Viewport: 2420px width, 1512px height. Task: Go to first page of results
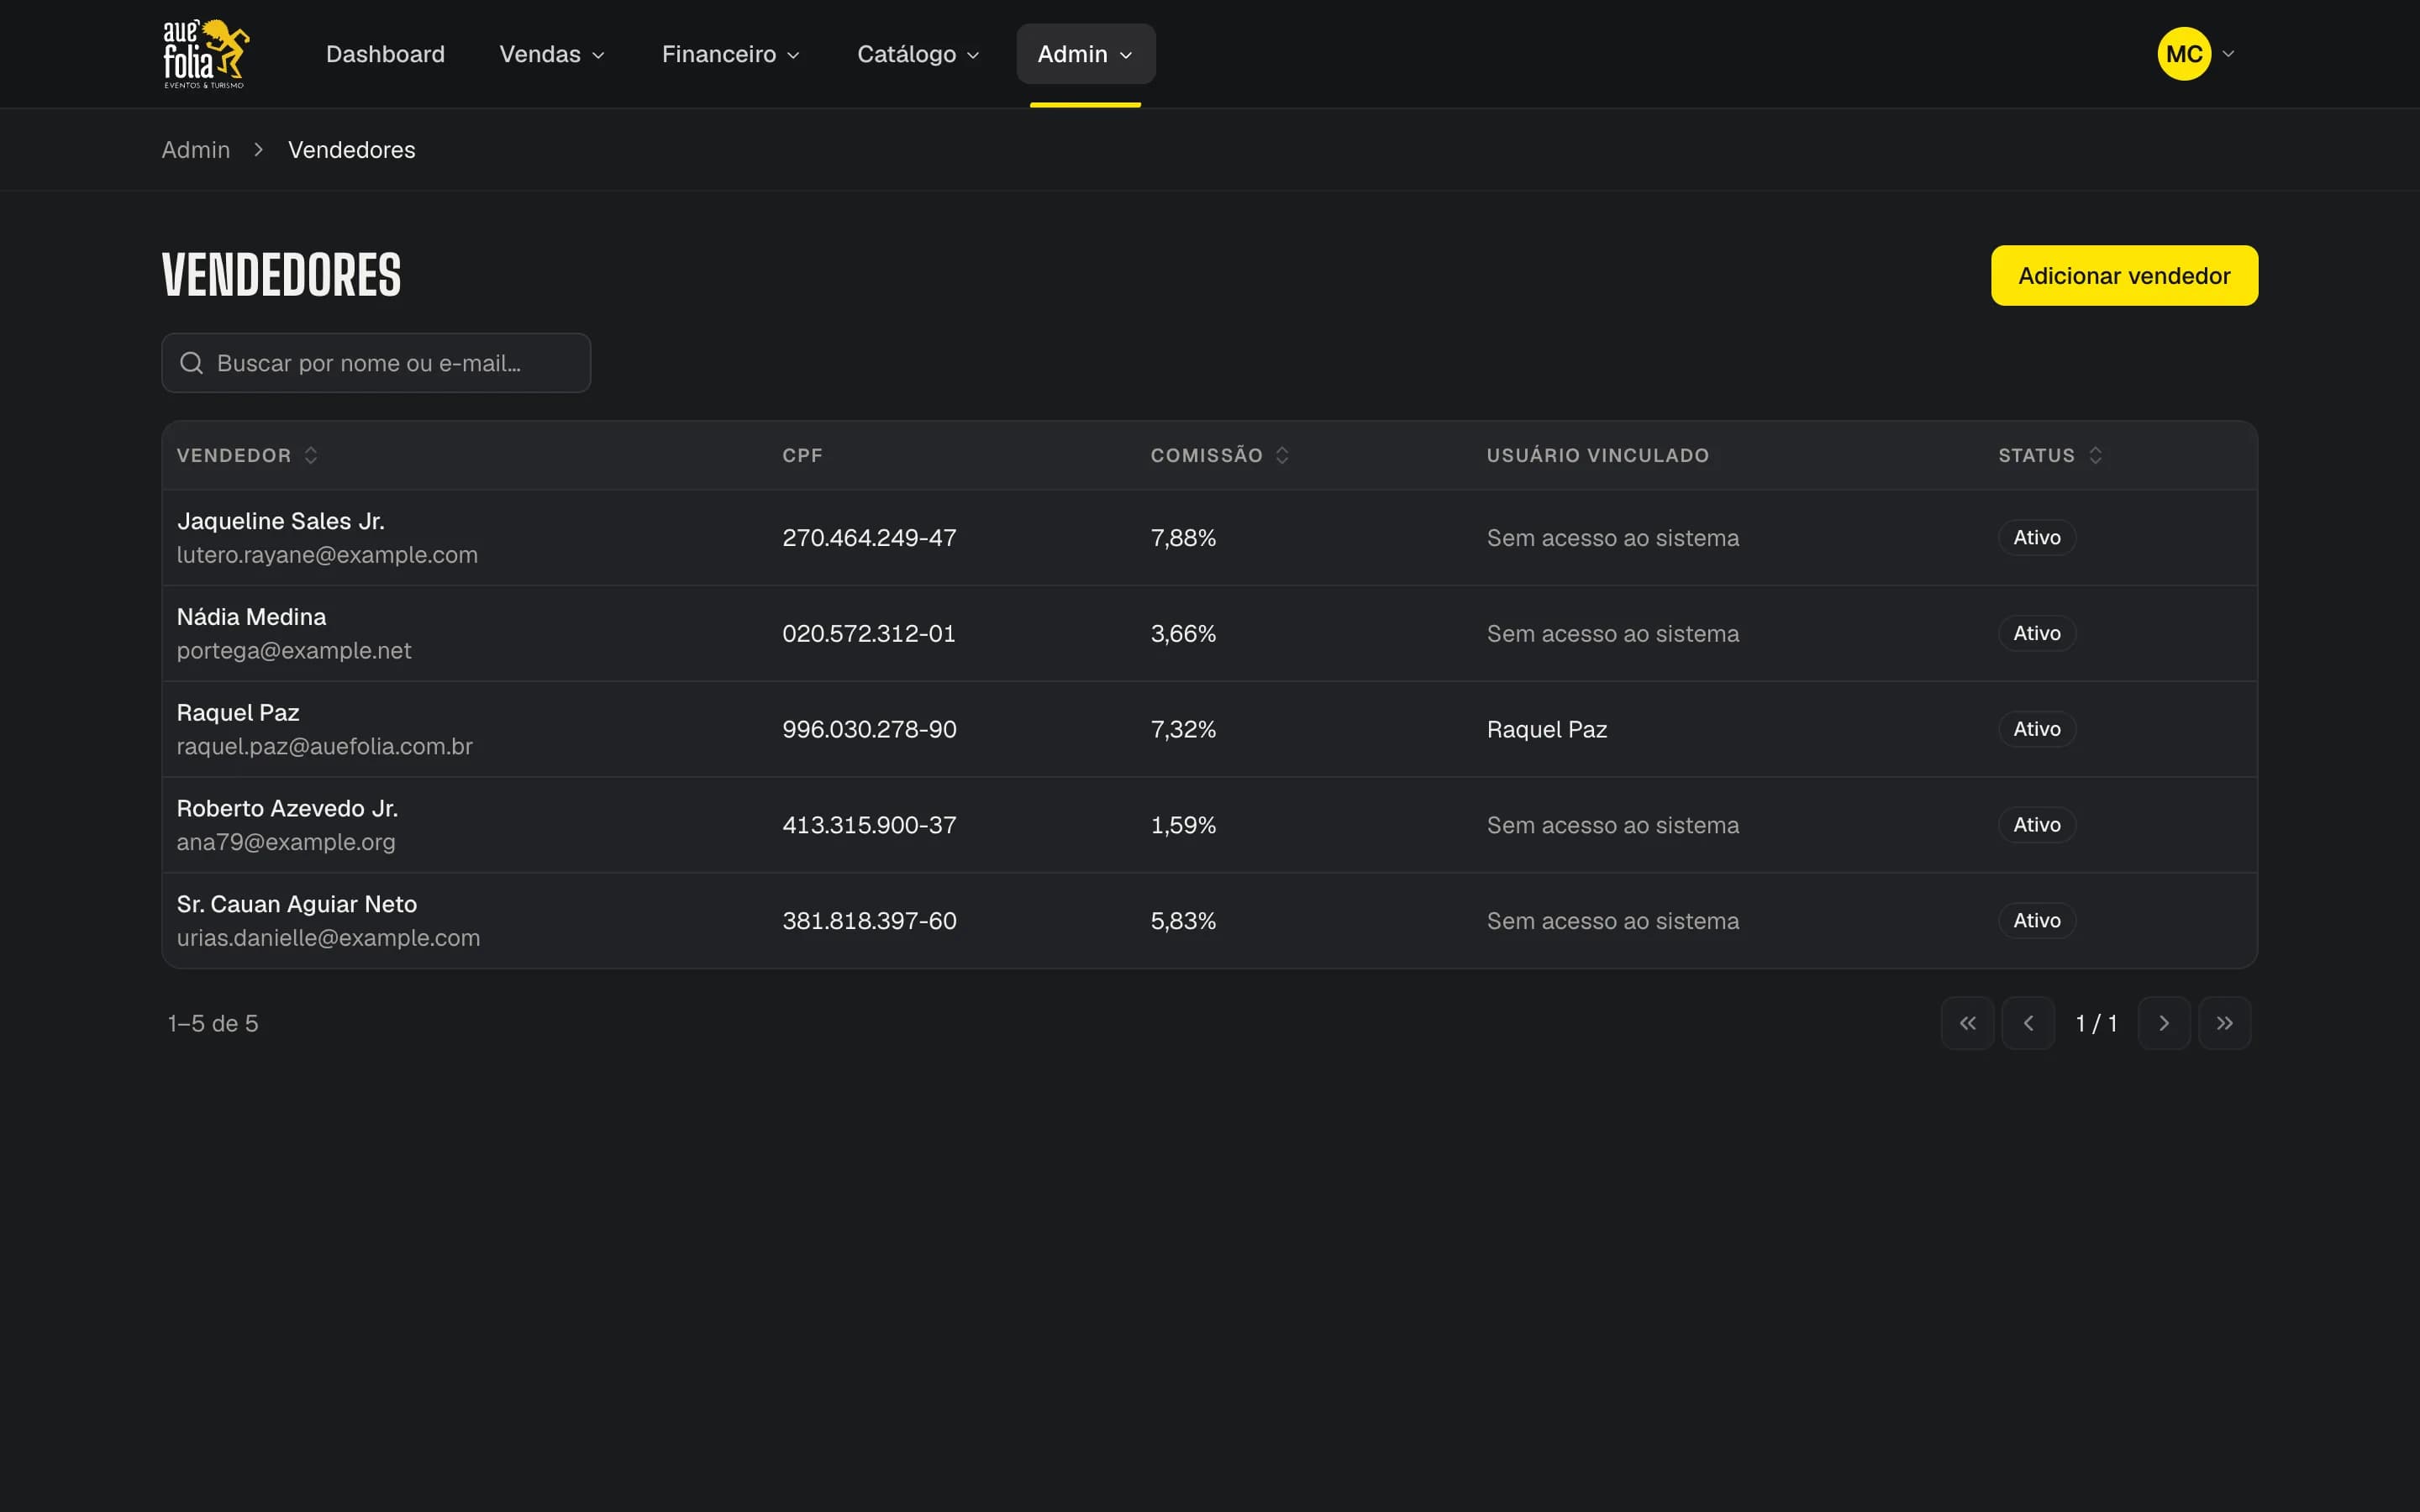[x=1967, y=1023]
